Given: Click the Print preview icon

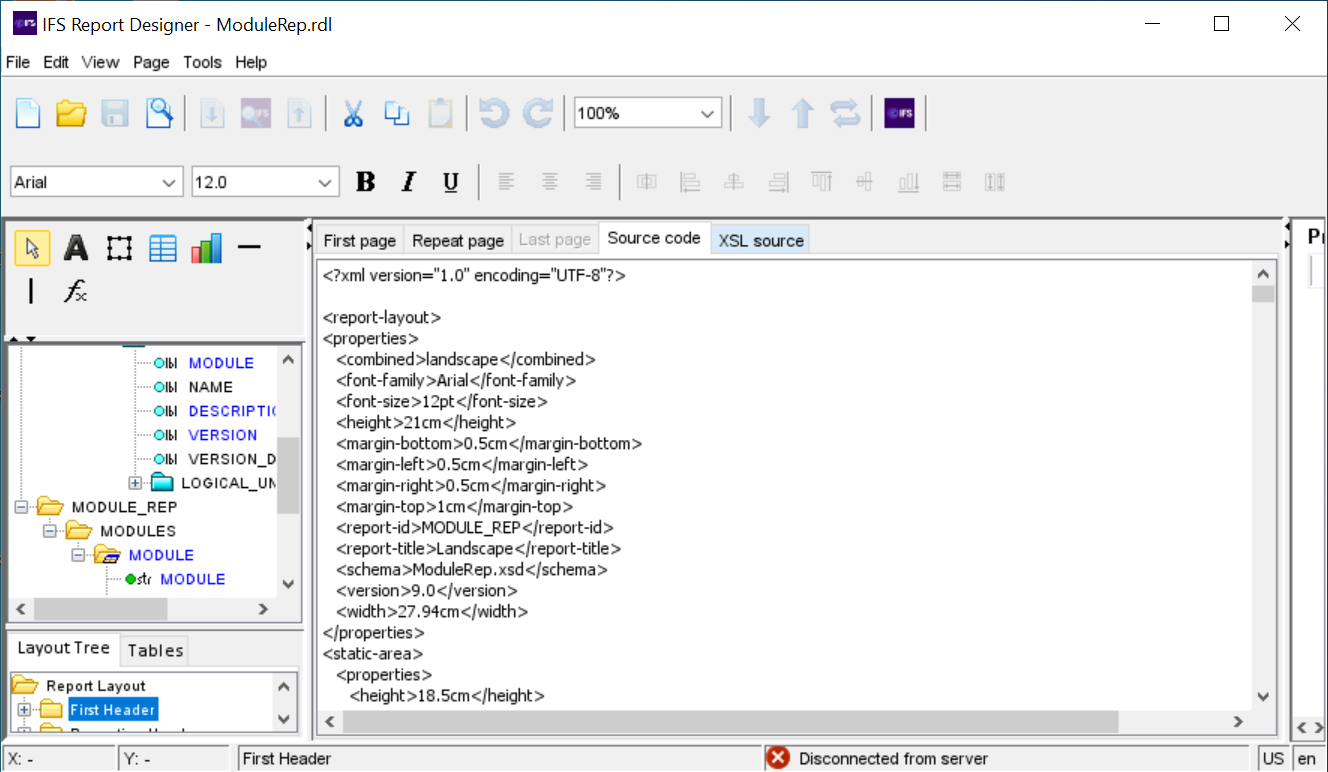Looking at the screenshot, I should click(x=159, y=113).
